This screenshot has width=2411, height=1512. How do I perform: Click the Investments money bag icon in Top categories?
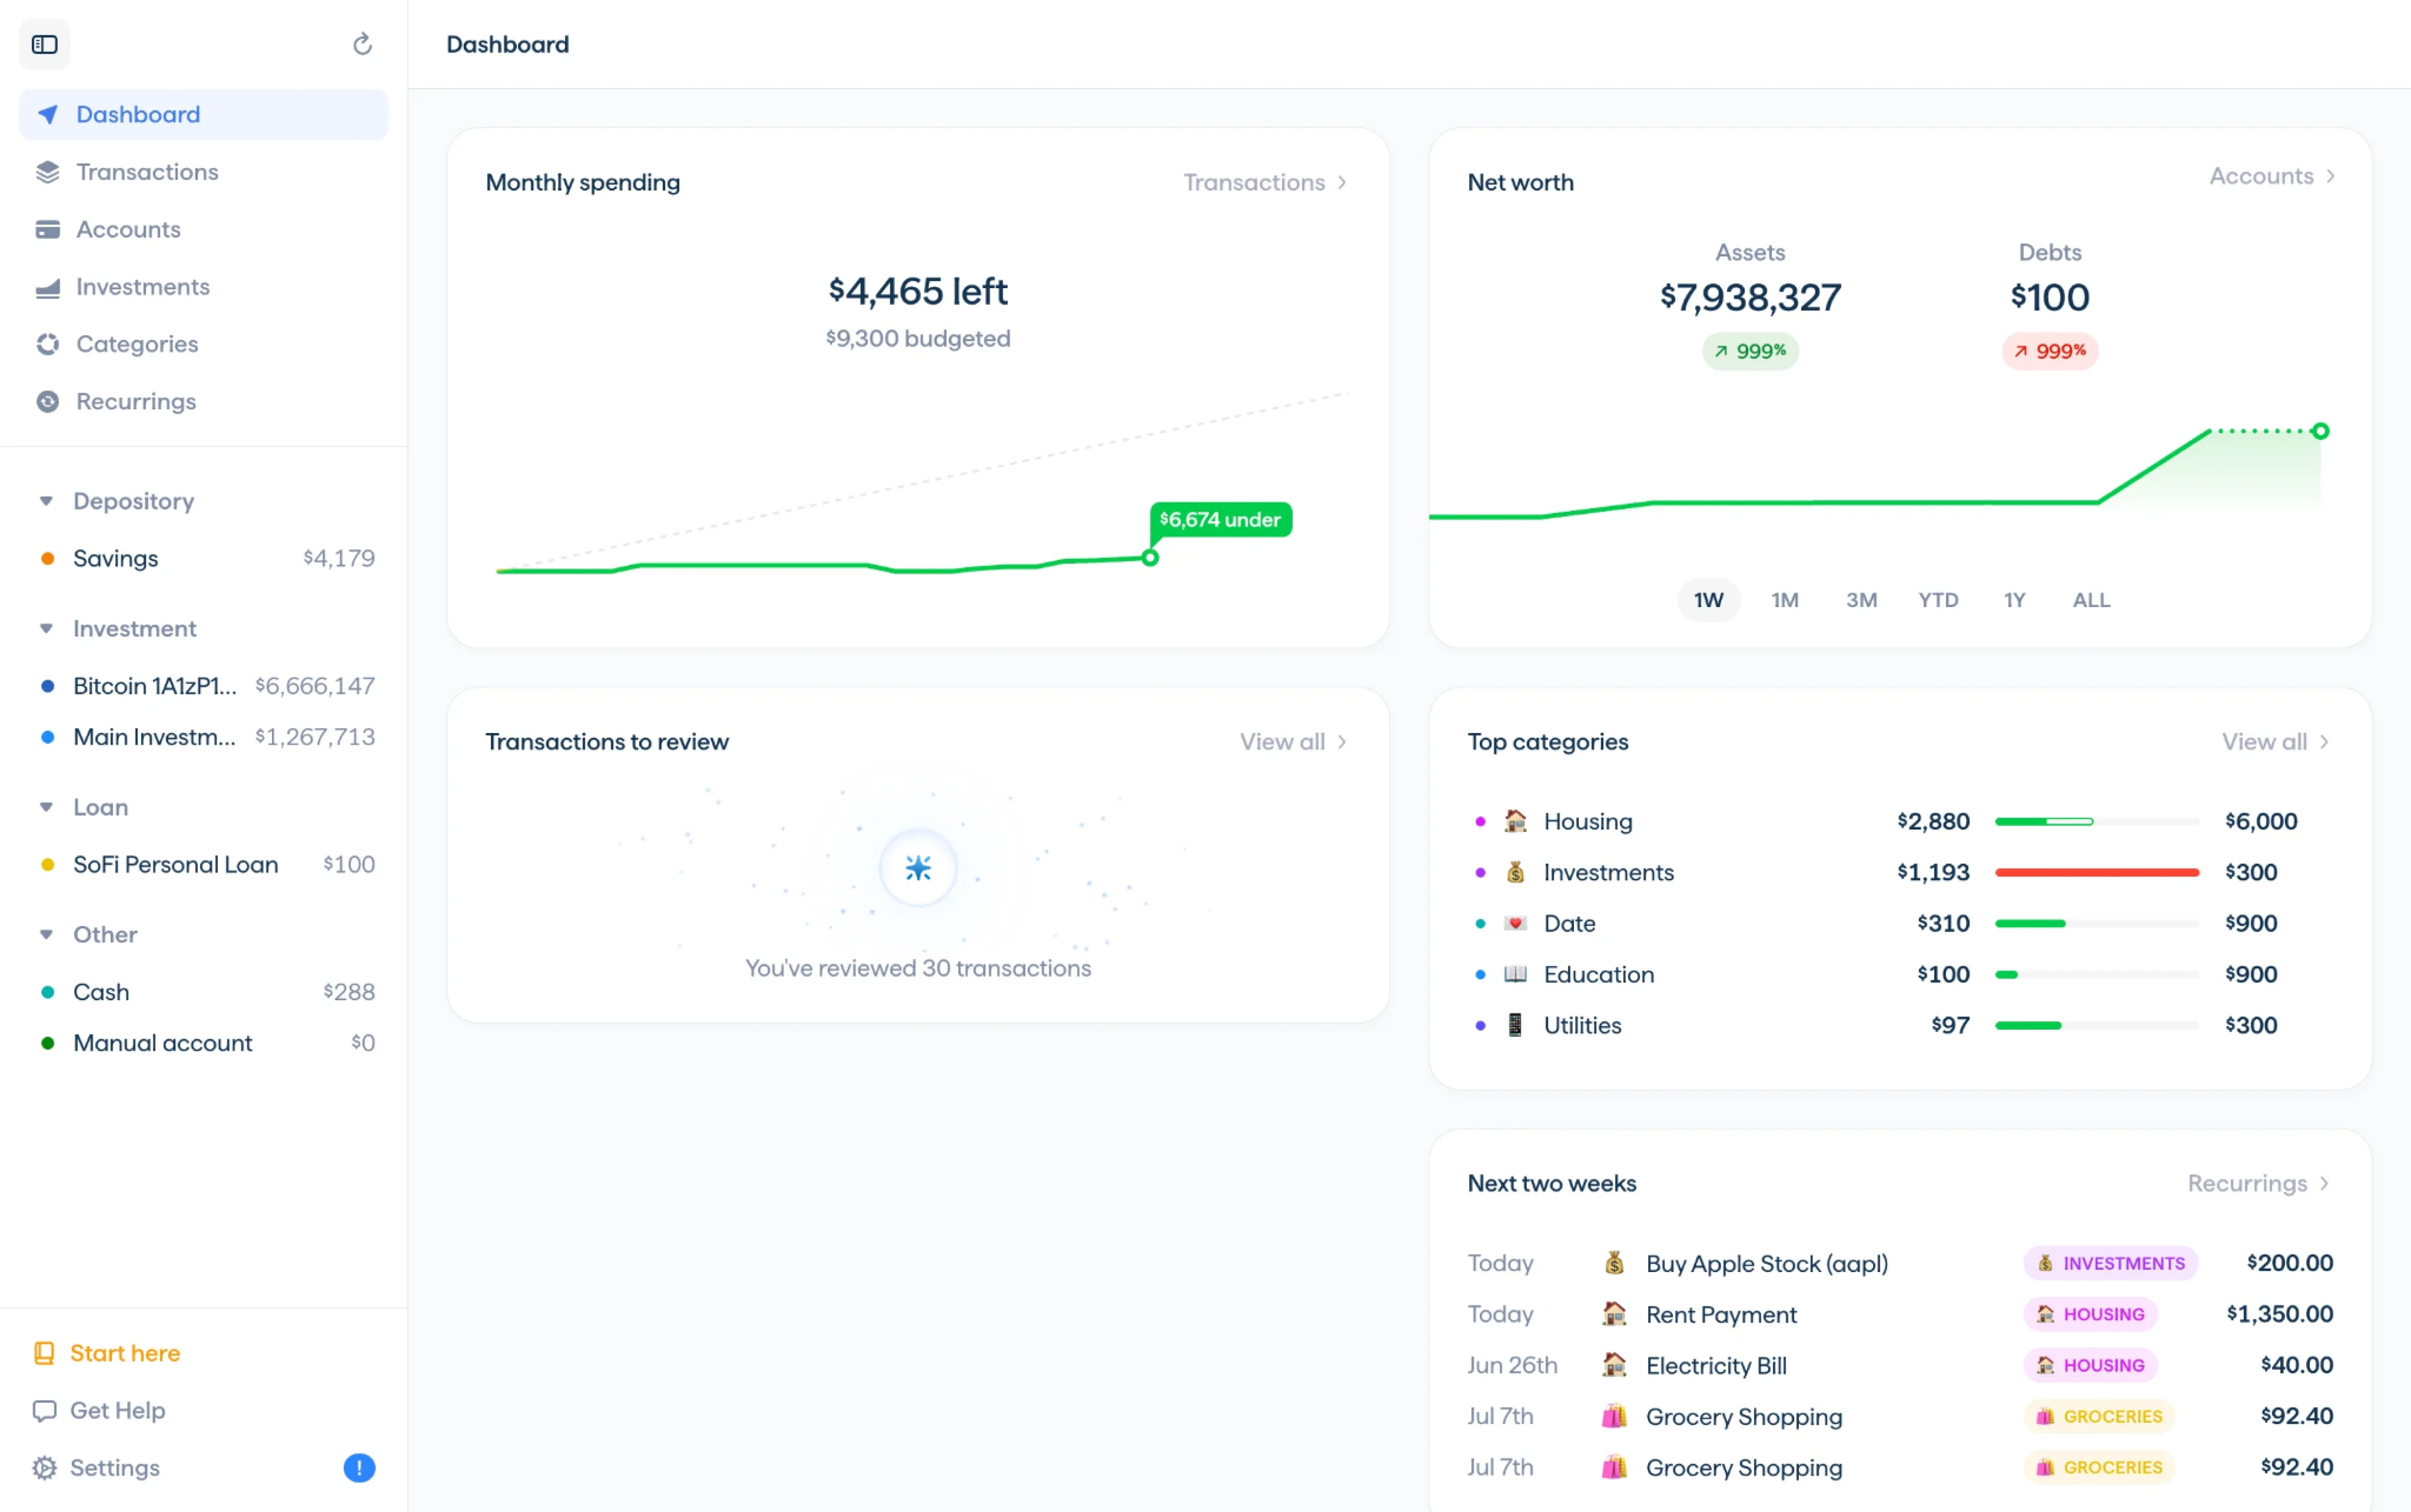(x=1515, y=872)
